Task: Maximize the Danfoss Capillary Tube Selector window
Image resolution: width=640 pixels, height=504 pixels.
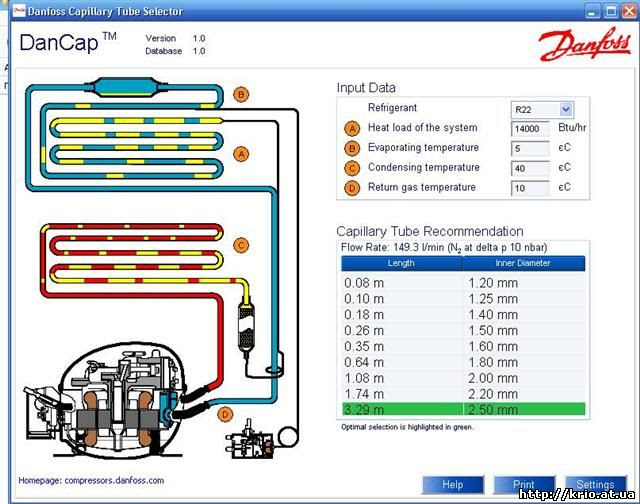Action: click(x=611, y=11)
